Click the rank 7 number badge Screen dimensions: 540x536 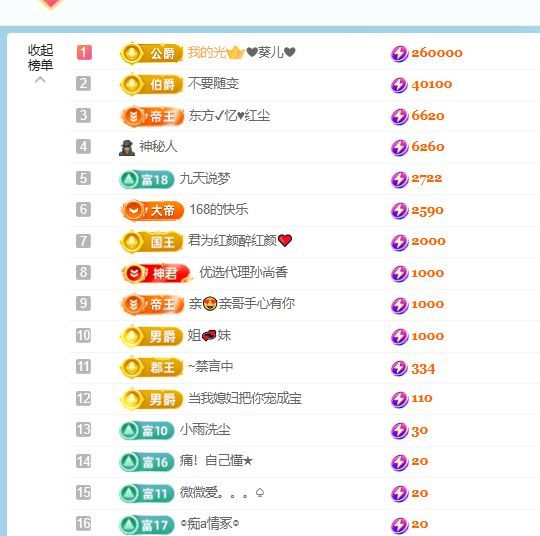[x=83, y=241]
